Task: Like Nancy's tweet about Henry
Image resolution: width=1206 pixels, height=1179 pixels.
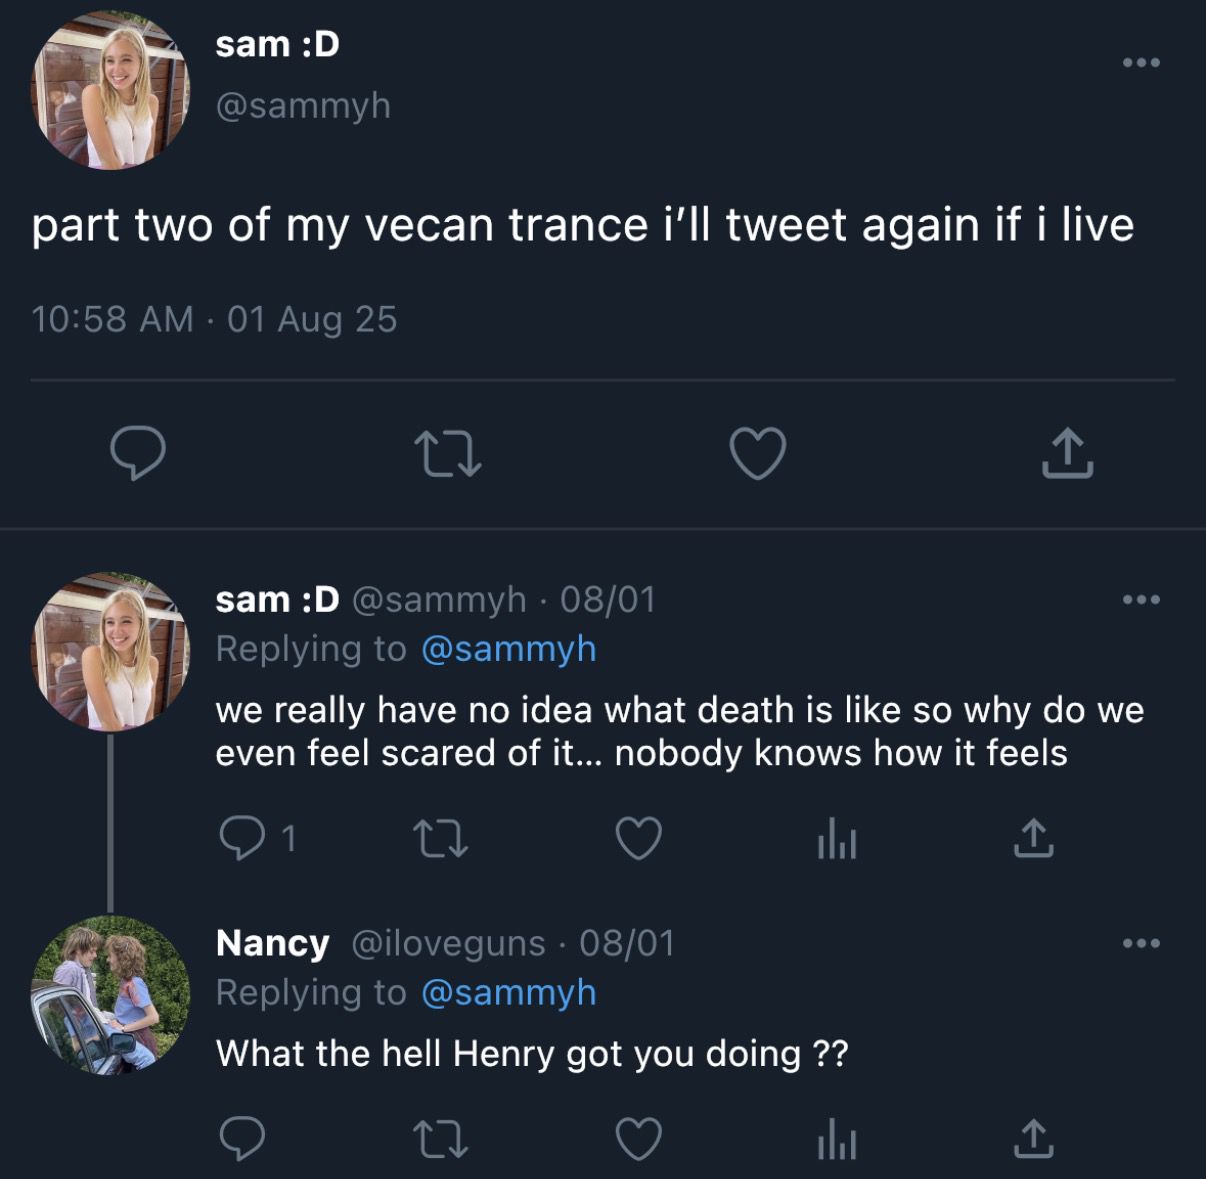Action: click(638, 1139)
